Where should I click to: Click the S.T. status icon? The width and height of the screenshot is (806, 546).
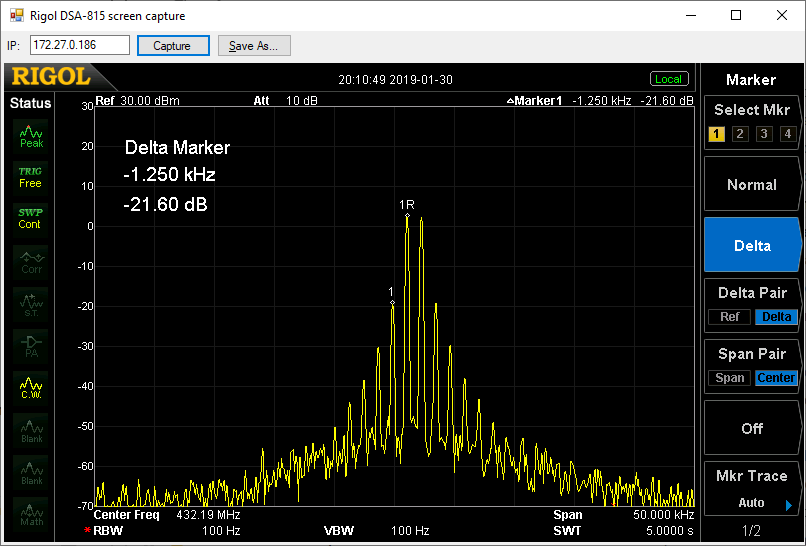(31, 304)
